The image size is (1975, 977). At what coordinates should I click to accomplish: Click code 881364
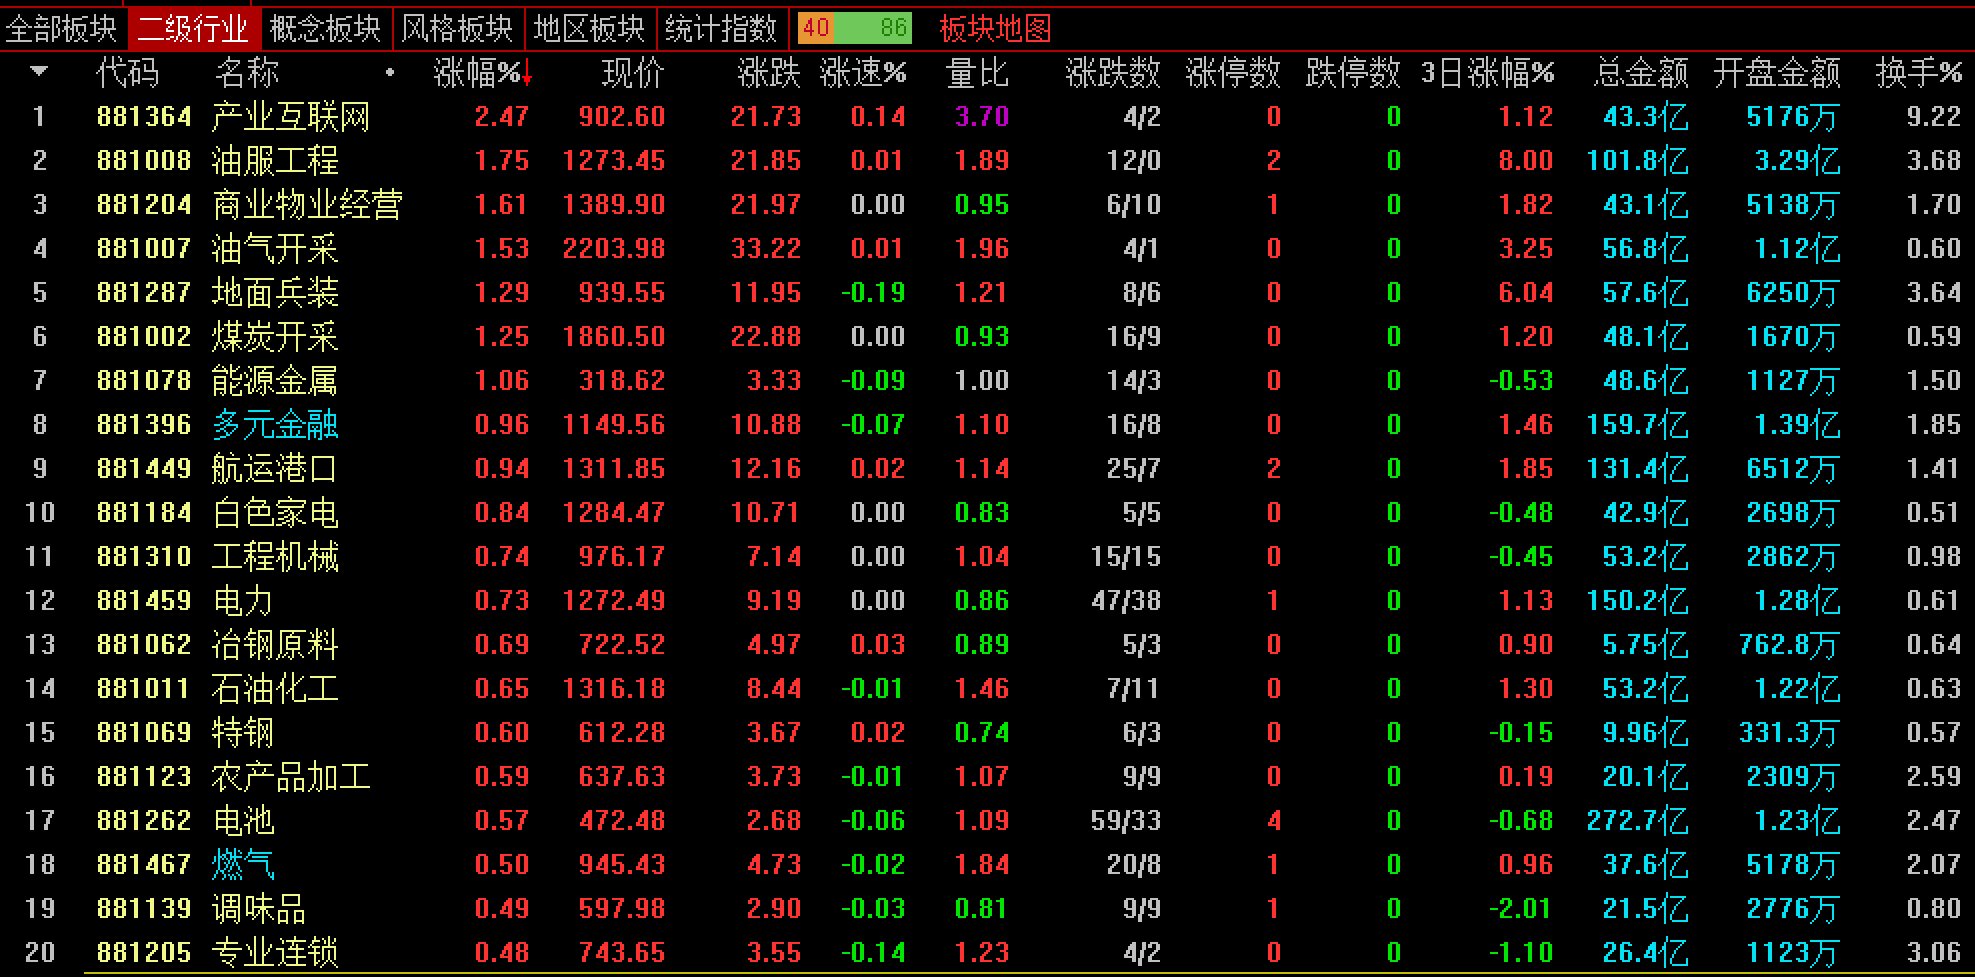pos(144,117)
